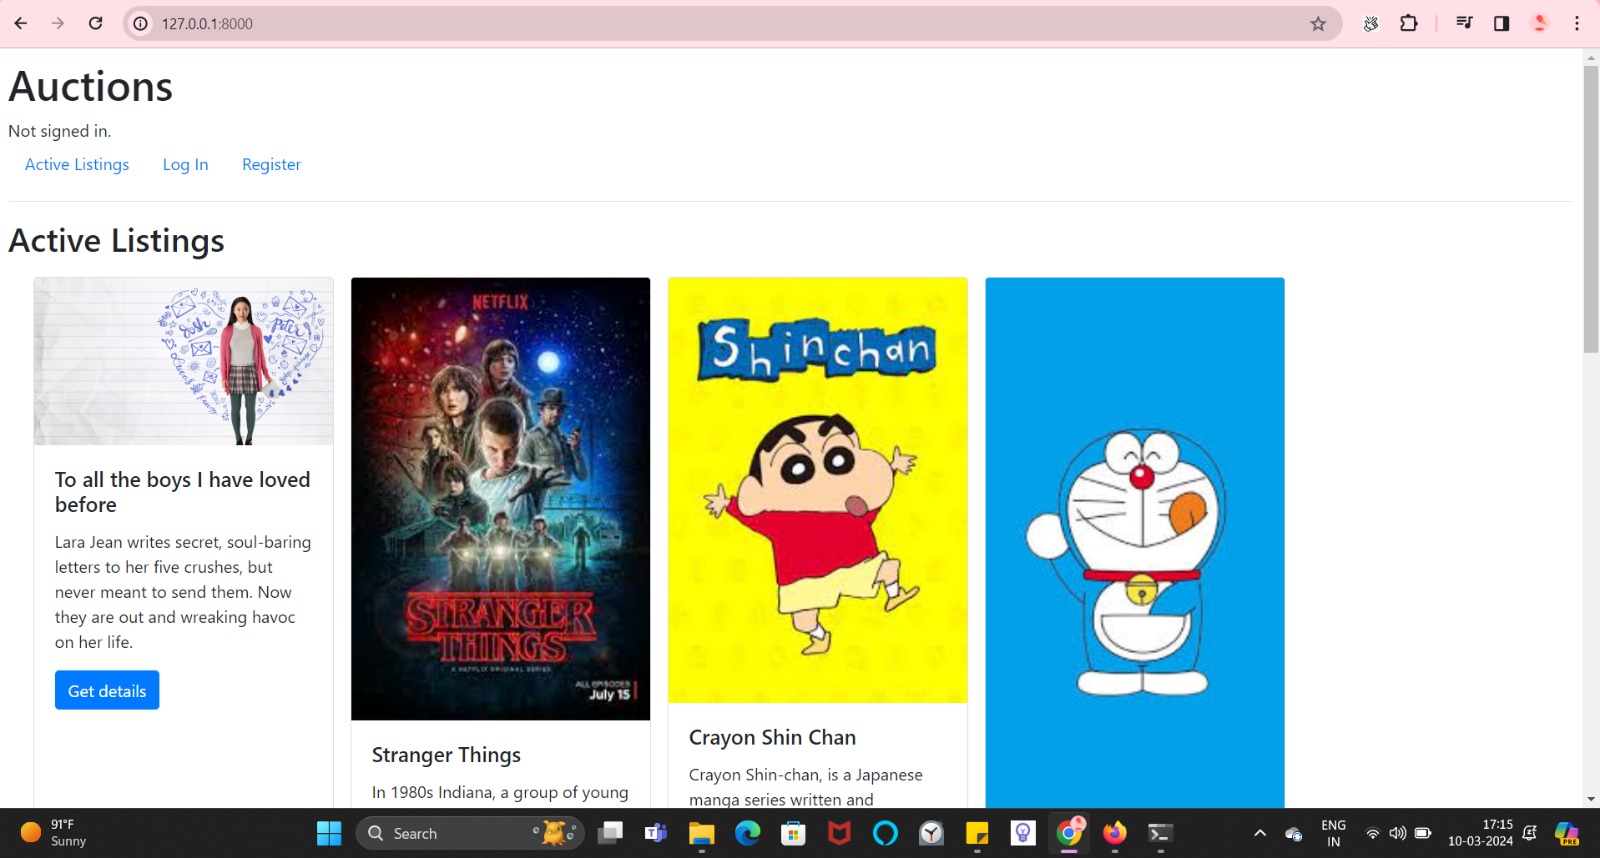The height and width of the screenshot is (858, 1600).
Task: Open the OneDrive cloud tray icon
Action: click(1294, 833)
